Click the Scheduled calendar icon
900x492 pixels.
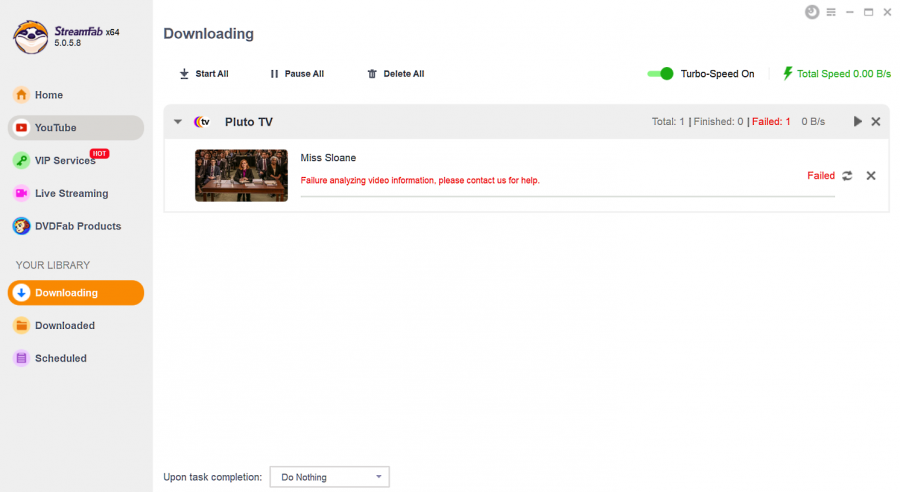pyautogui.click(x=21, y=358)
